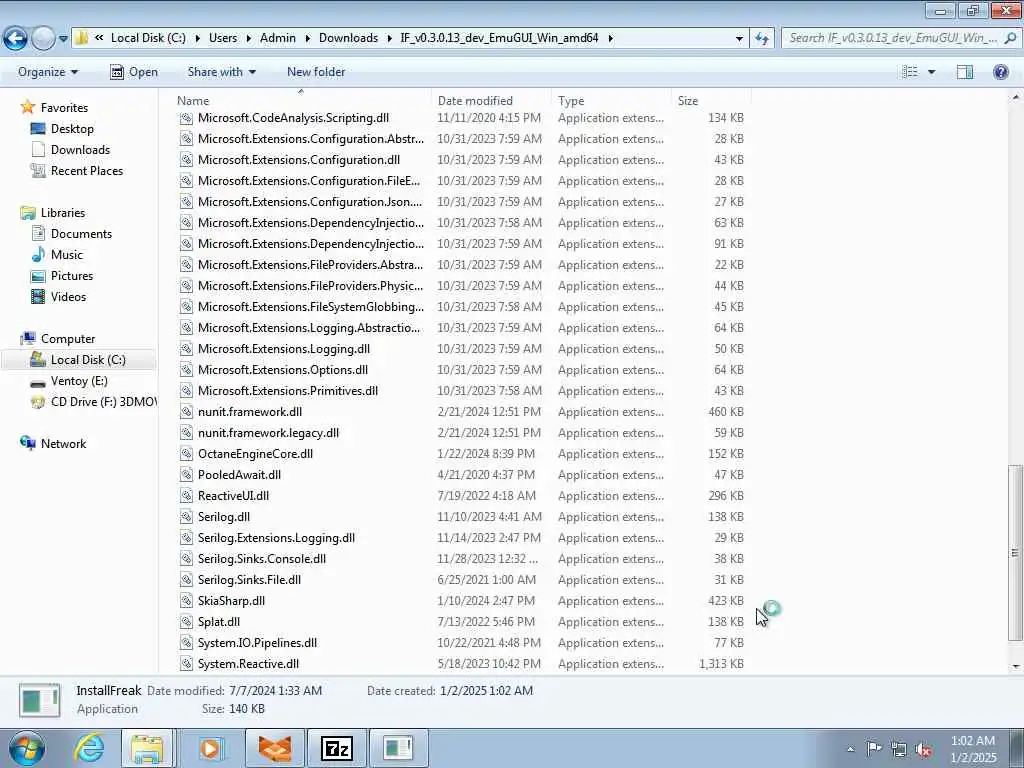Toggle the preview pane icon
Viewport: 1024px width, 768px height.
pyautogui.click(x=965, y=72)
